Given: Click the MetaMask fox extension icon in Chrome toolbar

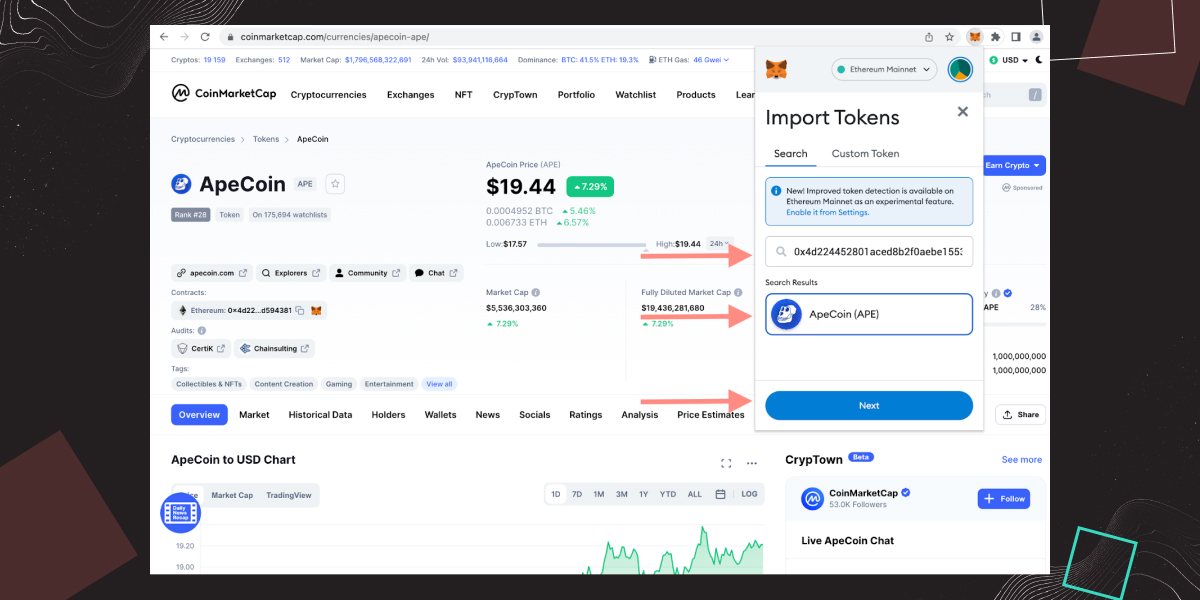Looking at the screenshot, I should [975, 37].
